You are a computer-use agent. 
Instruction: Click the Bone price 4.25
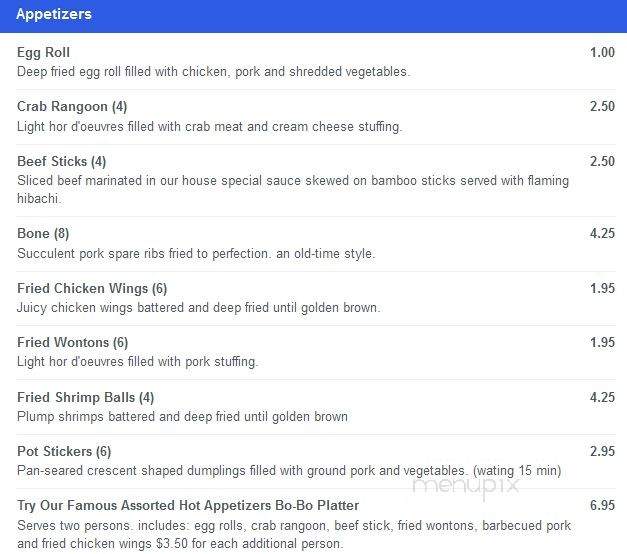(602, 234)
